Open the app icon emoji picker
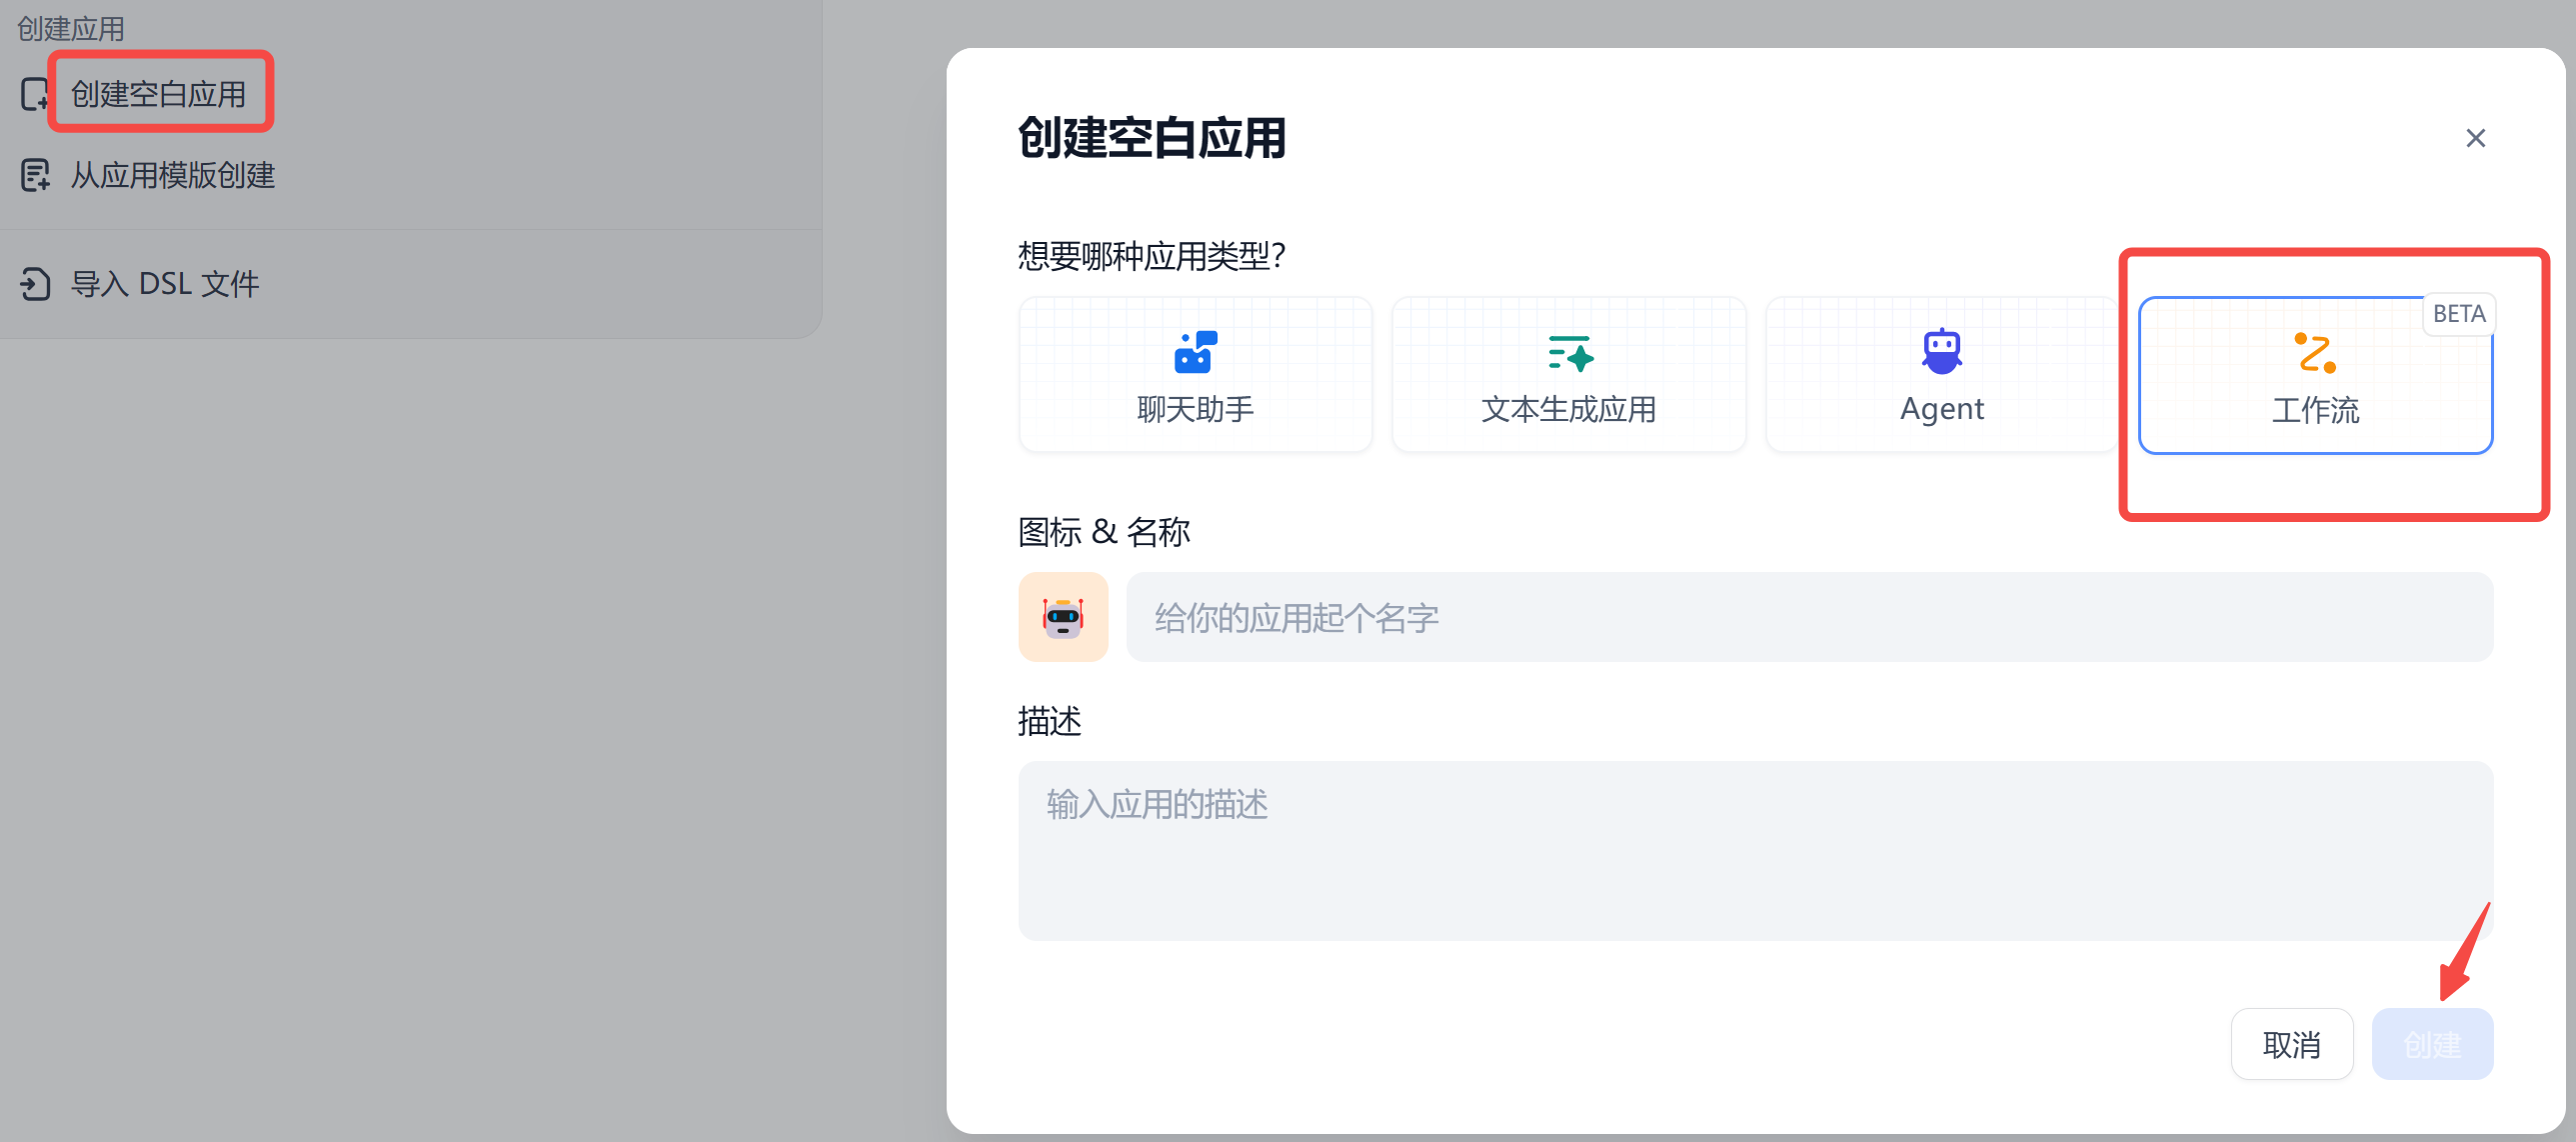Screen dimensions: 2576x1142 pyautogui.click(x=1062, y=617)
